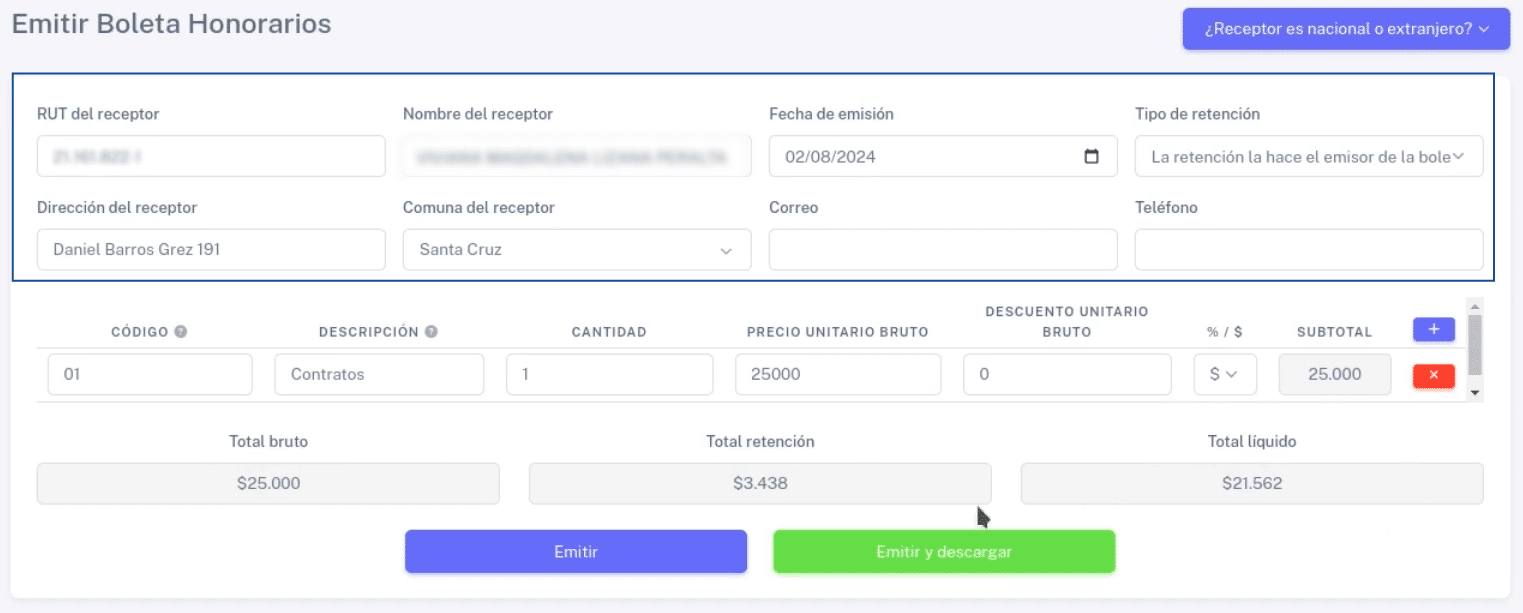Focus the Teléfono input field

click(1309, 250)
